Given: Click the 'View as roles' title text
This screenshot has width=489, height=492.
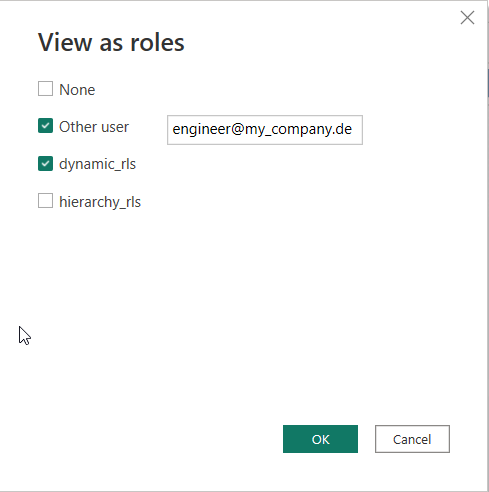Looking at the screenshot, I should (x=111, y=43).
